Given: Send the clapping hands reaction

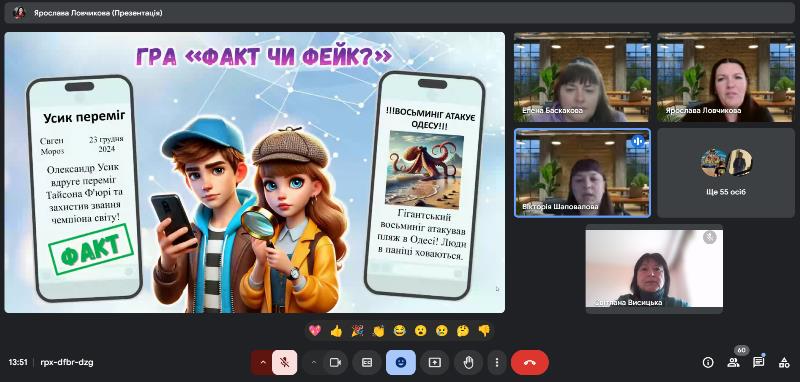Looking at the screenshot, I should (379, 331).
